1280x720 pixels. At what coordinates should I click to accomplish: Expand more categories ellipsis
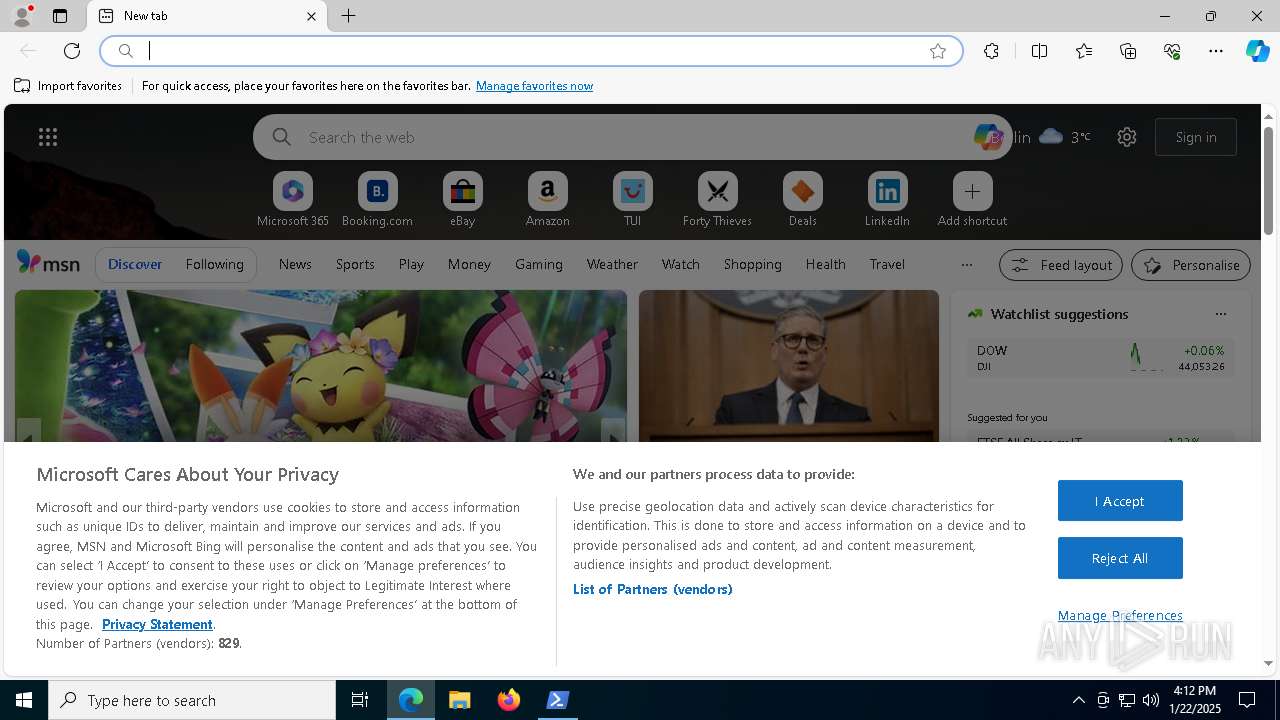966,265
